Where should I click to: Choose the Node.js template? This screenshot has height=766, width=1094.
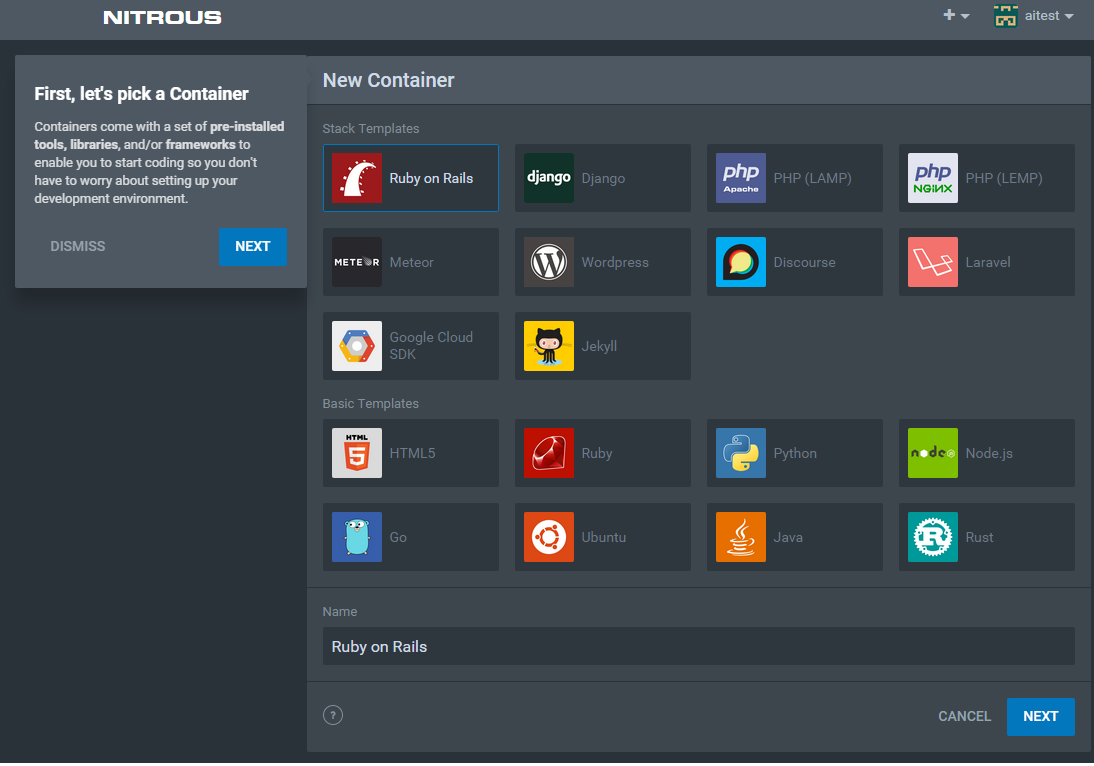(986, 453)
